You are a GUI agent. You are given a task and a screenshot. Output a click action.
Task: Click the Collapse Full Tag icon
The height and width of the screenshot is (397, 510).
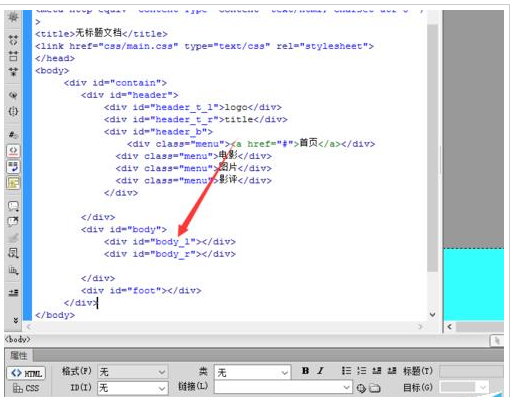13,40
